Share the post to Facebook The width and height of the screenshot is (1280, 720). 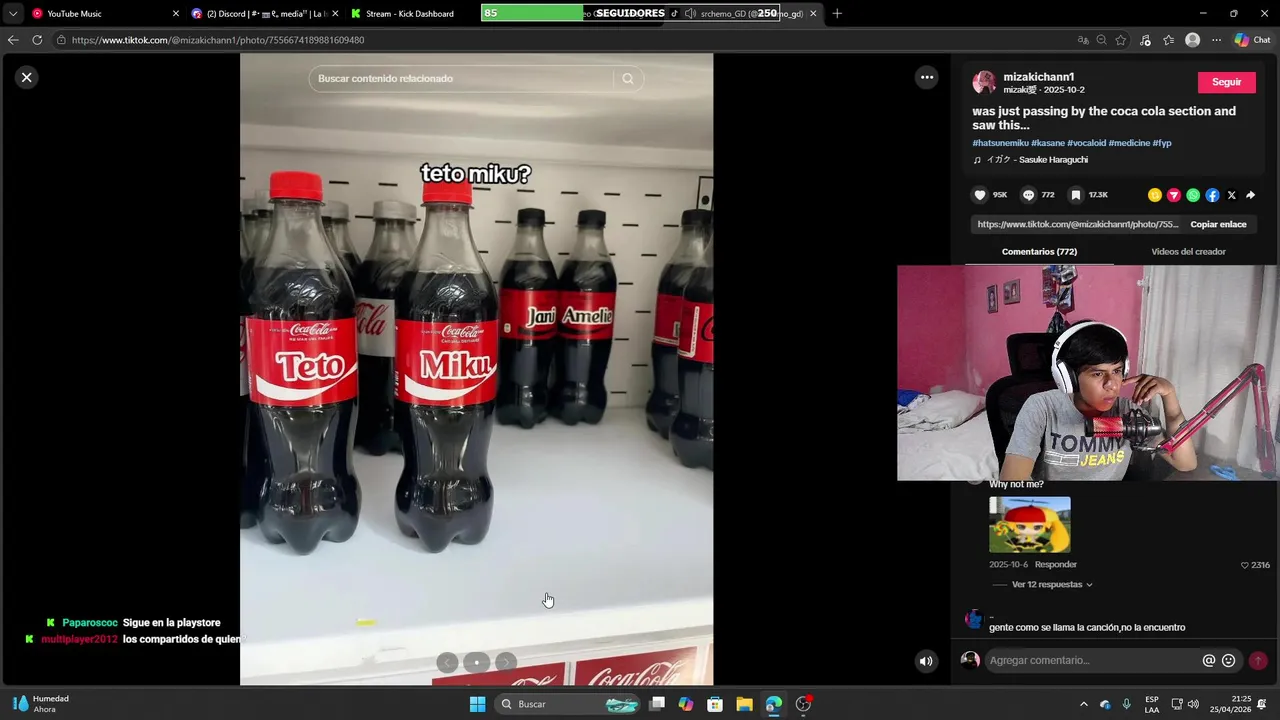(x=1212, y=195)
